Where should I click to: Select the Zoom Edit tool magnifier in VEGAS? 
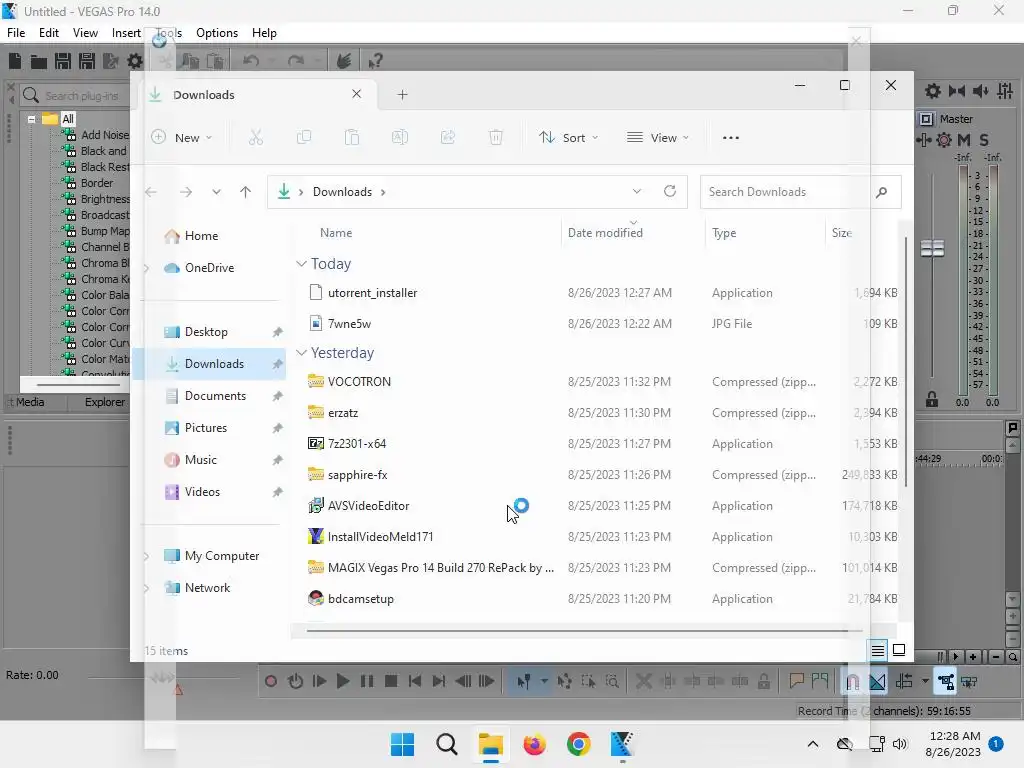pyautogui.click(x=612, y=682)
